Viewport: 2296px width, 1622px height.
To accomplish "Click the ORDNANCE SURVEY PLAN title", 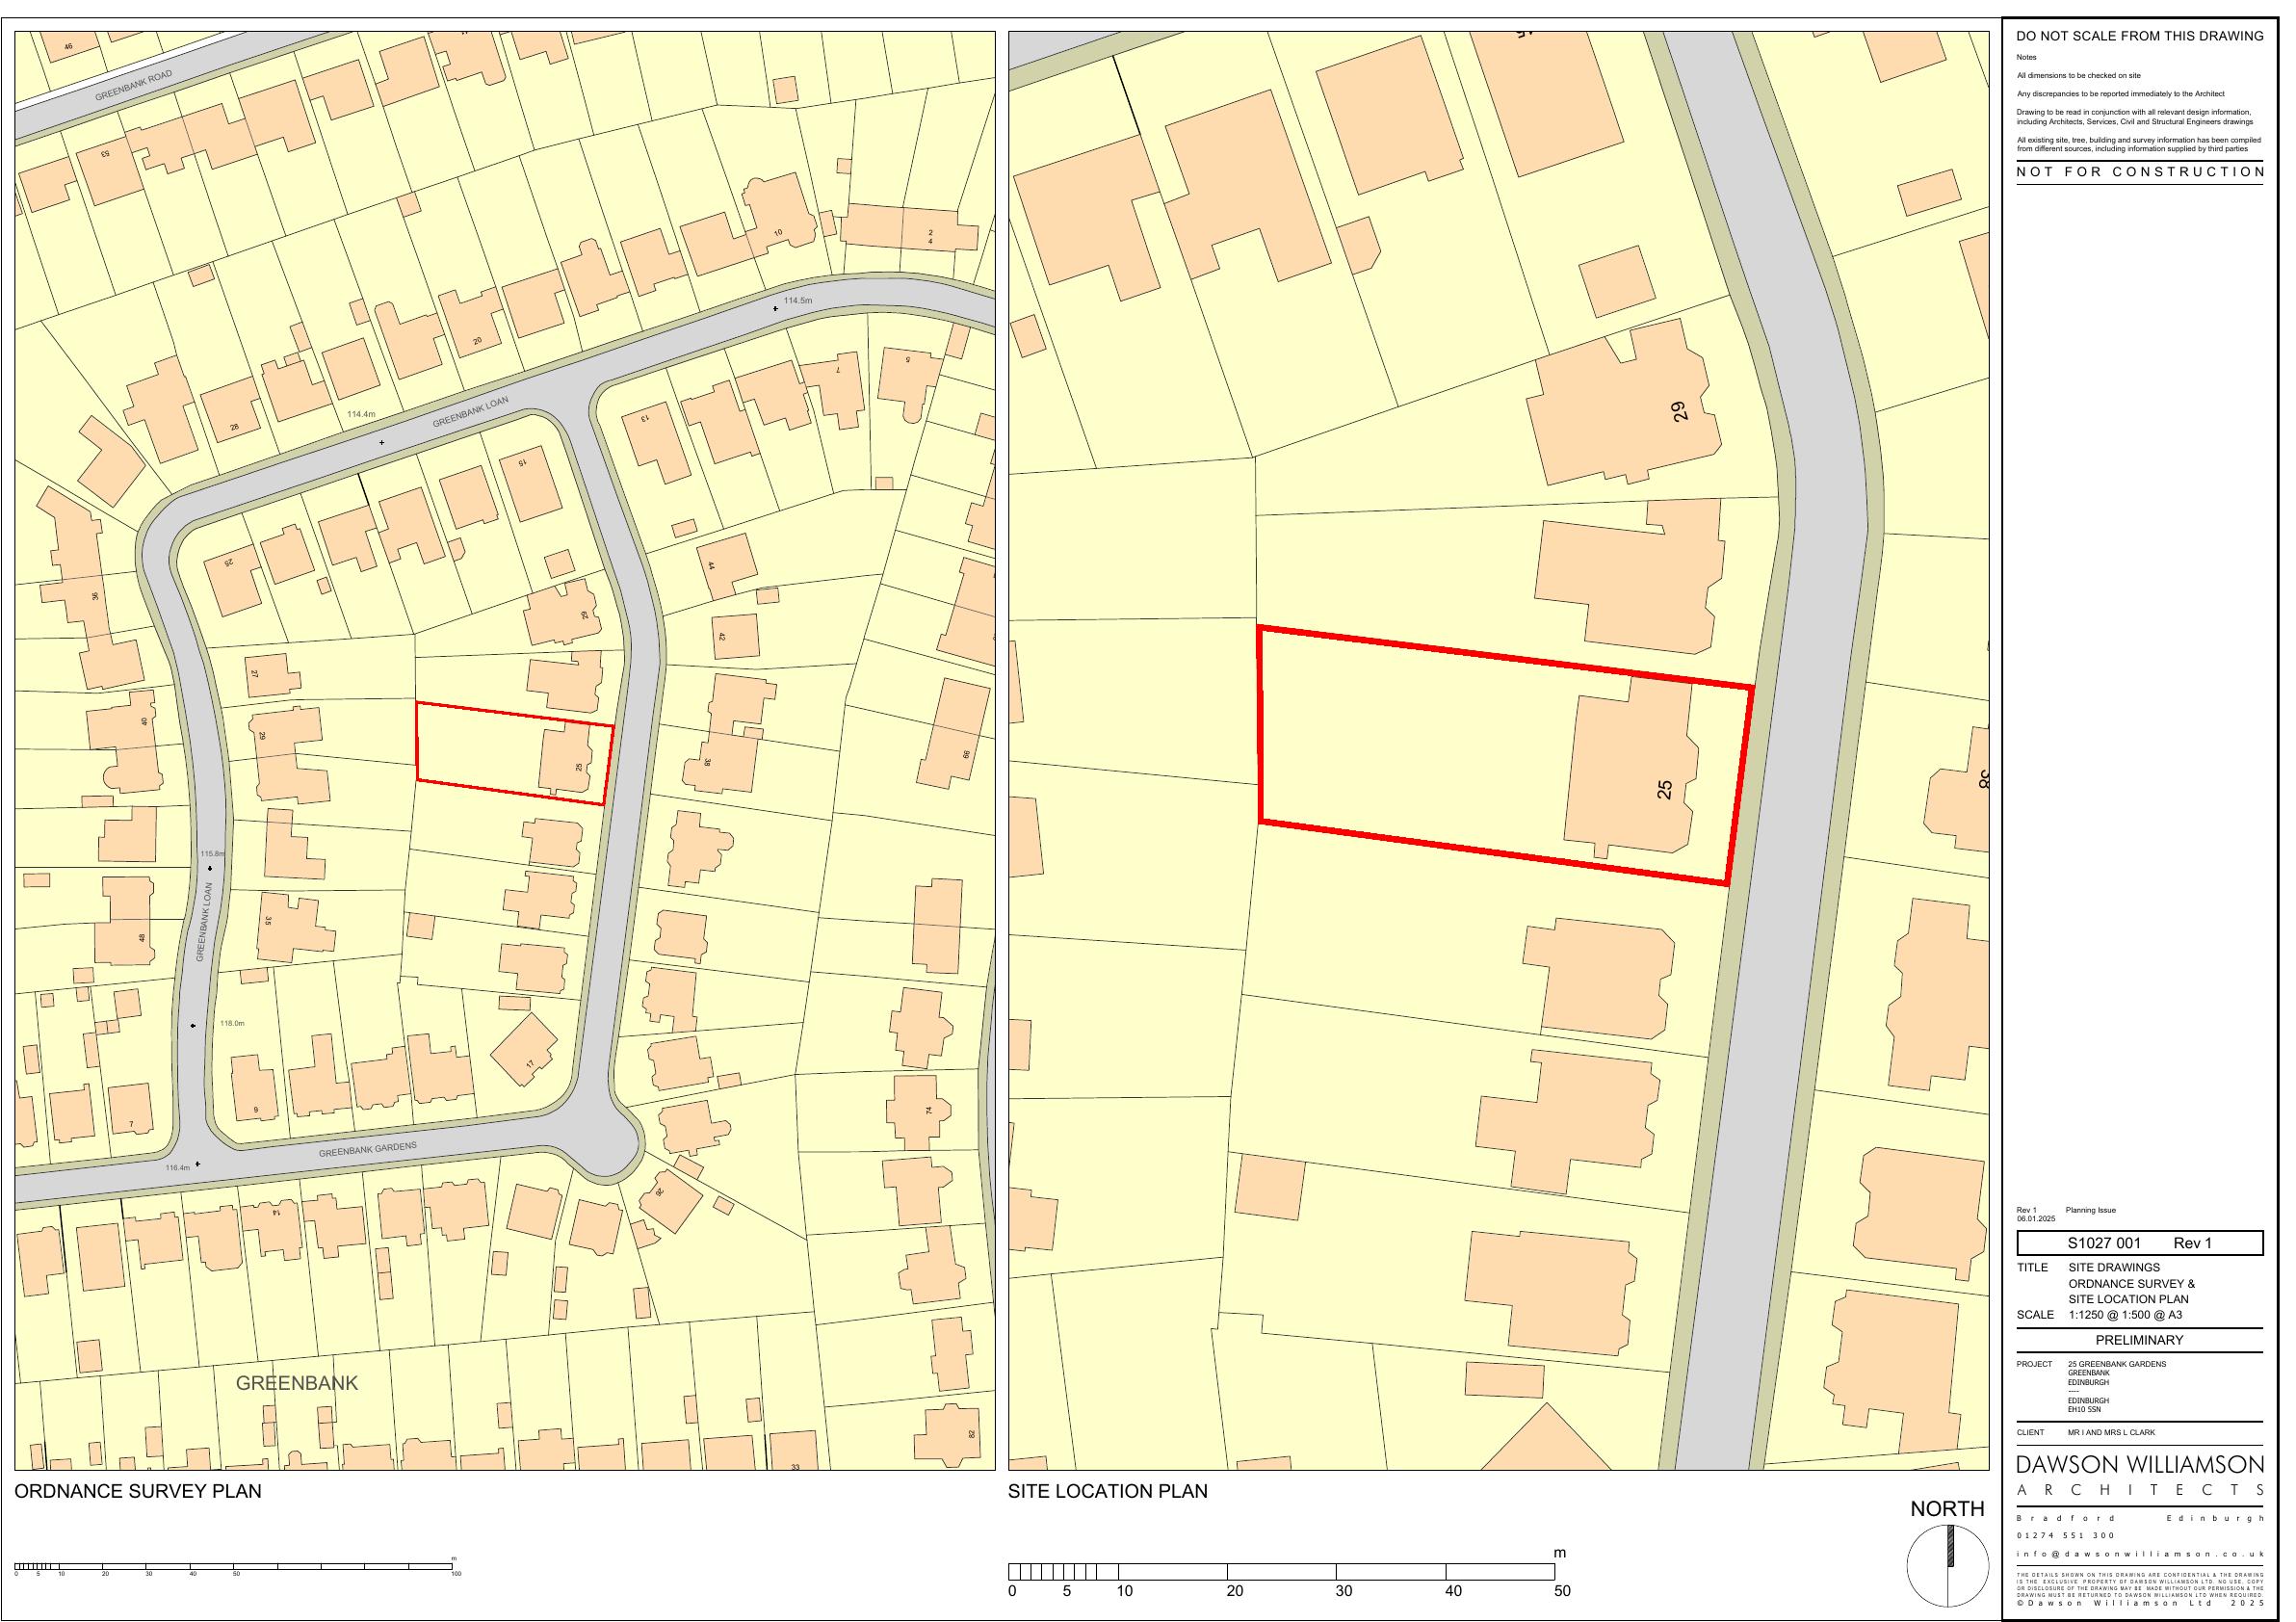I will 137,1491.
